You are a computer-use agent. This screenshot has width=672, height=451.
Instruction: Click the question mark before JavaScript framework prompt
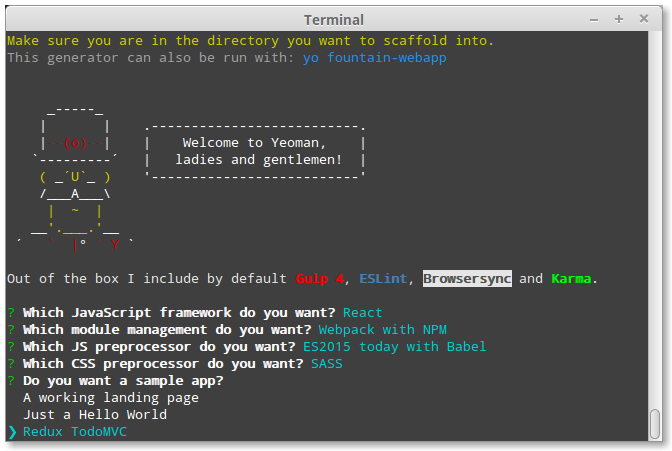[11, 313]
